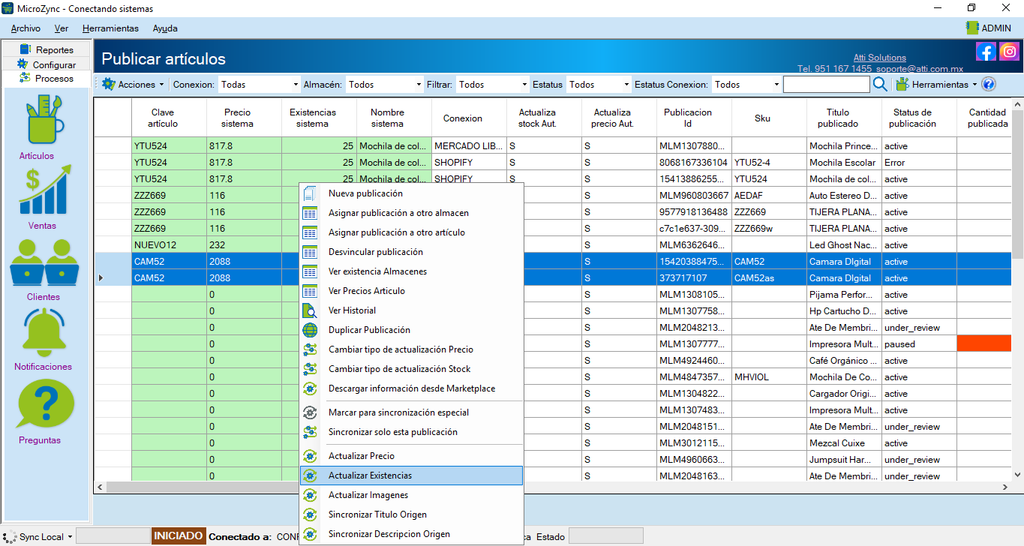
Task: Click the Nueva publicación menu icon
Action: click(x=310, y=193)
